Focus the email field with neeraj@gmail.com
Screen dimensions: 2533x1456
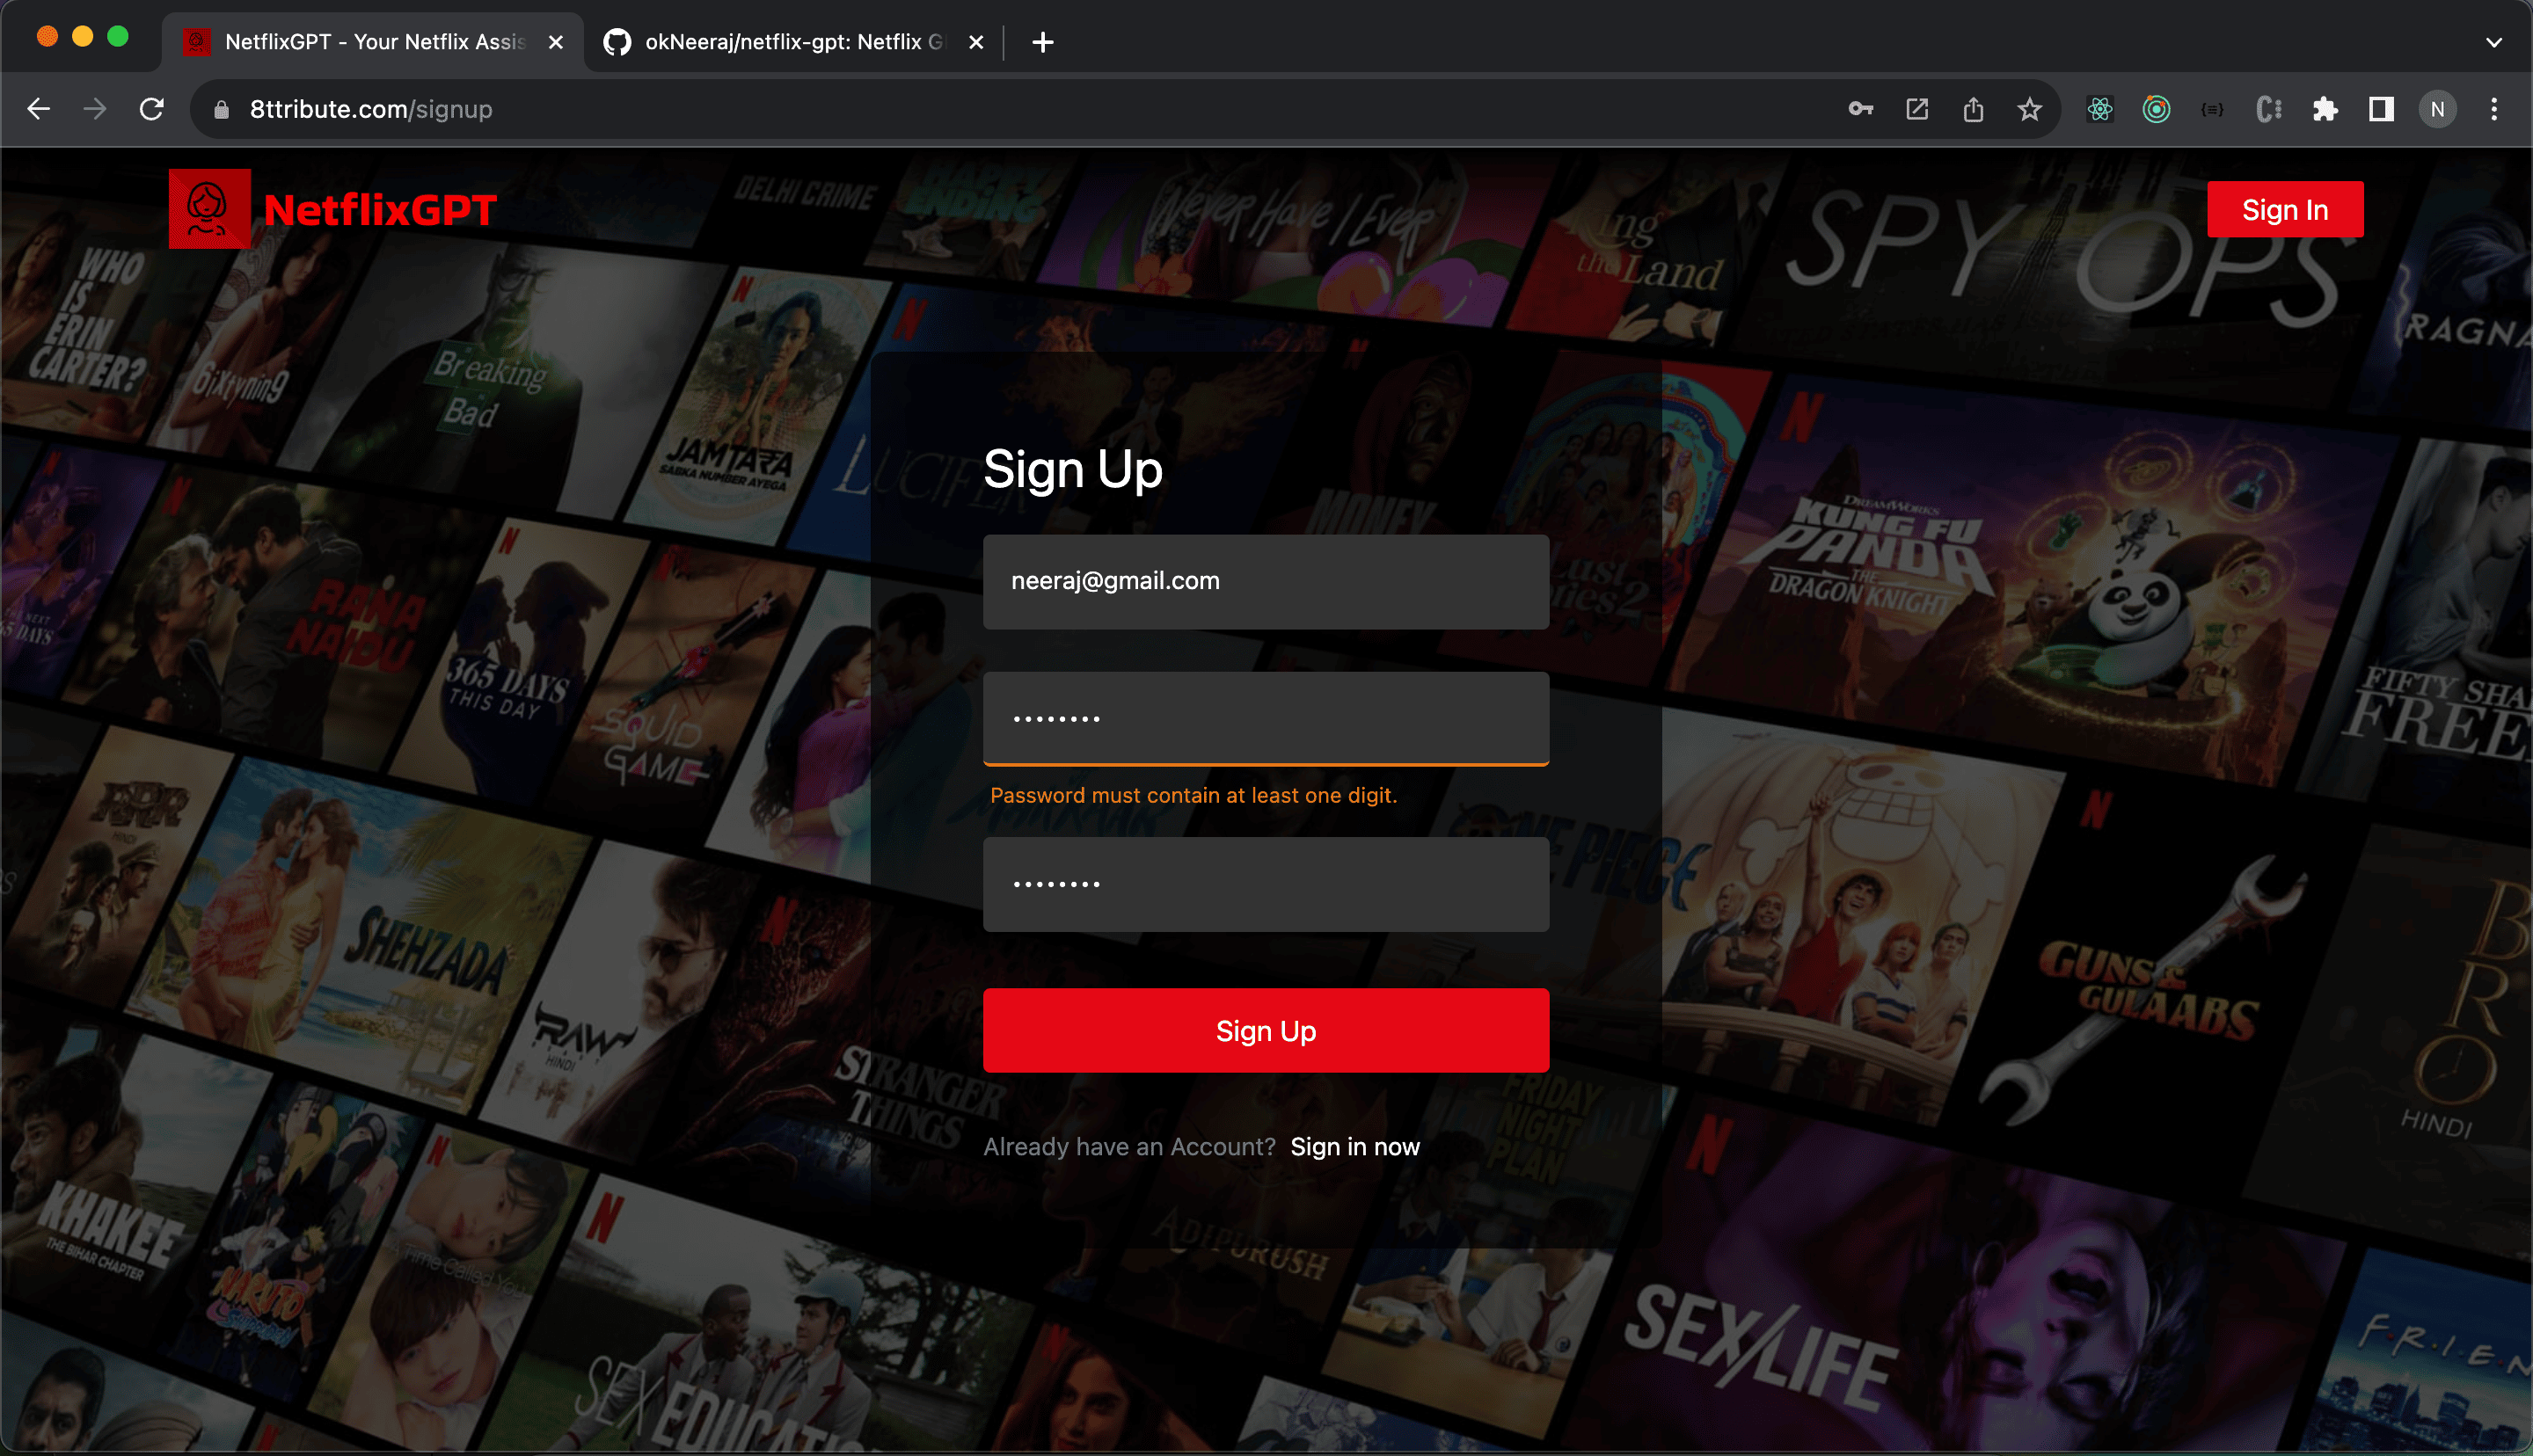[1265, 581]
